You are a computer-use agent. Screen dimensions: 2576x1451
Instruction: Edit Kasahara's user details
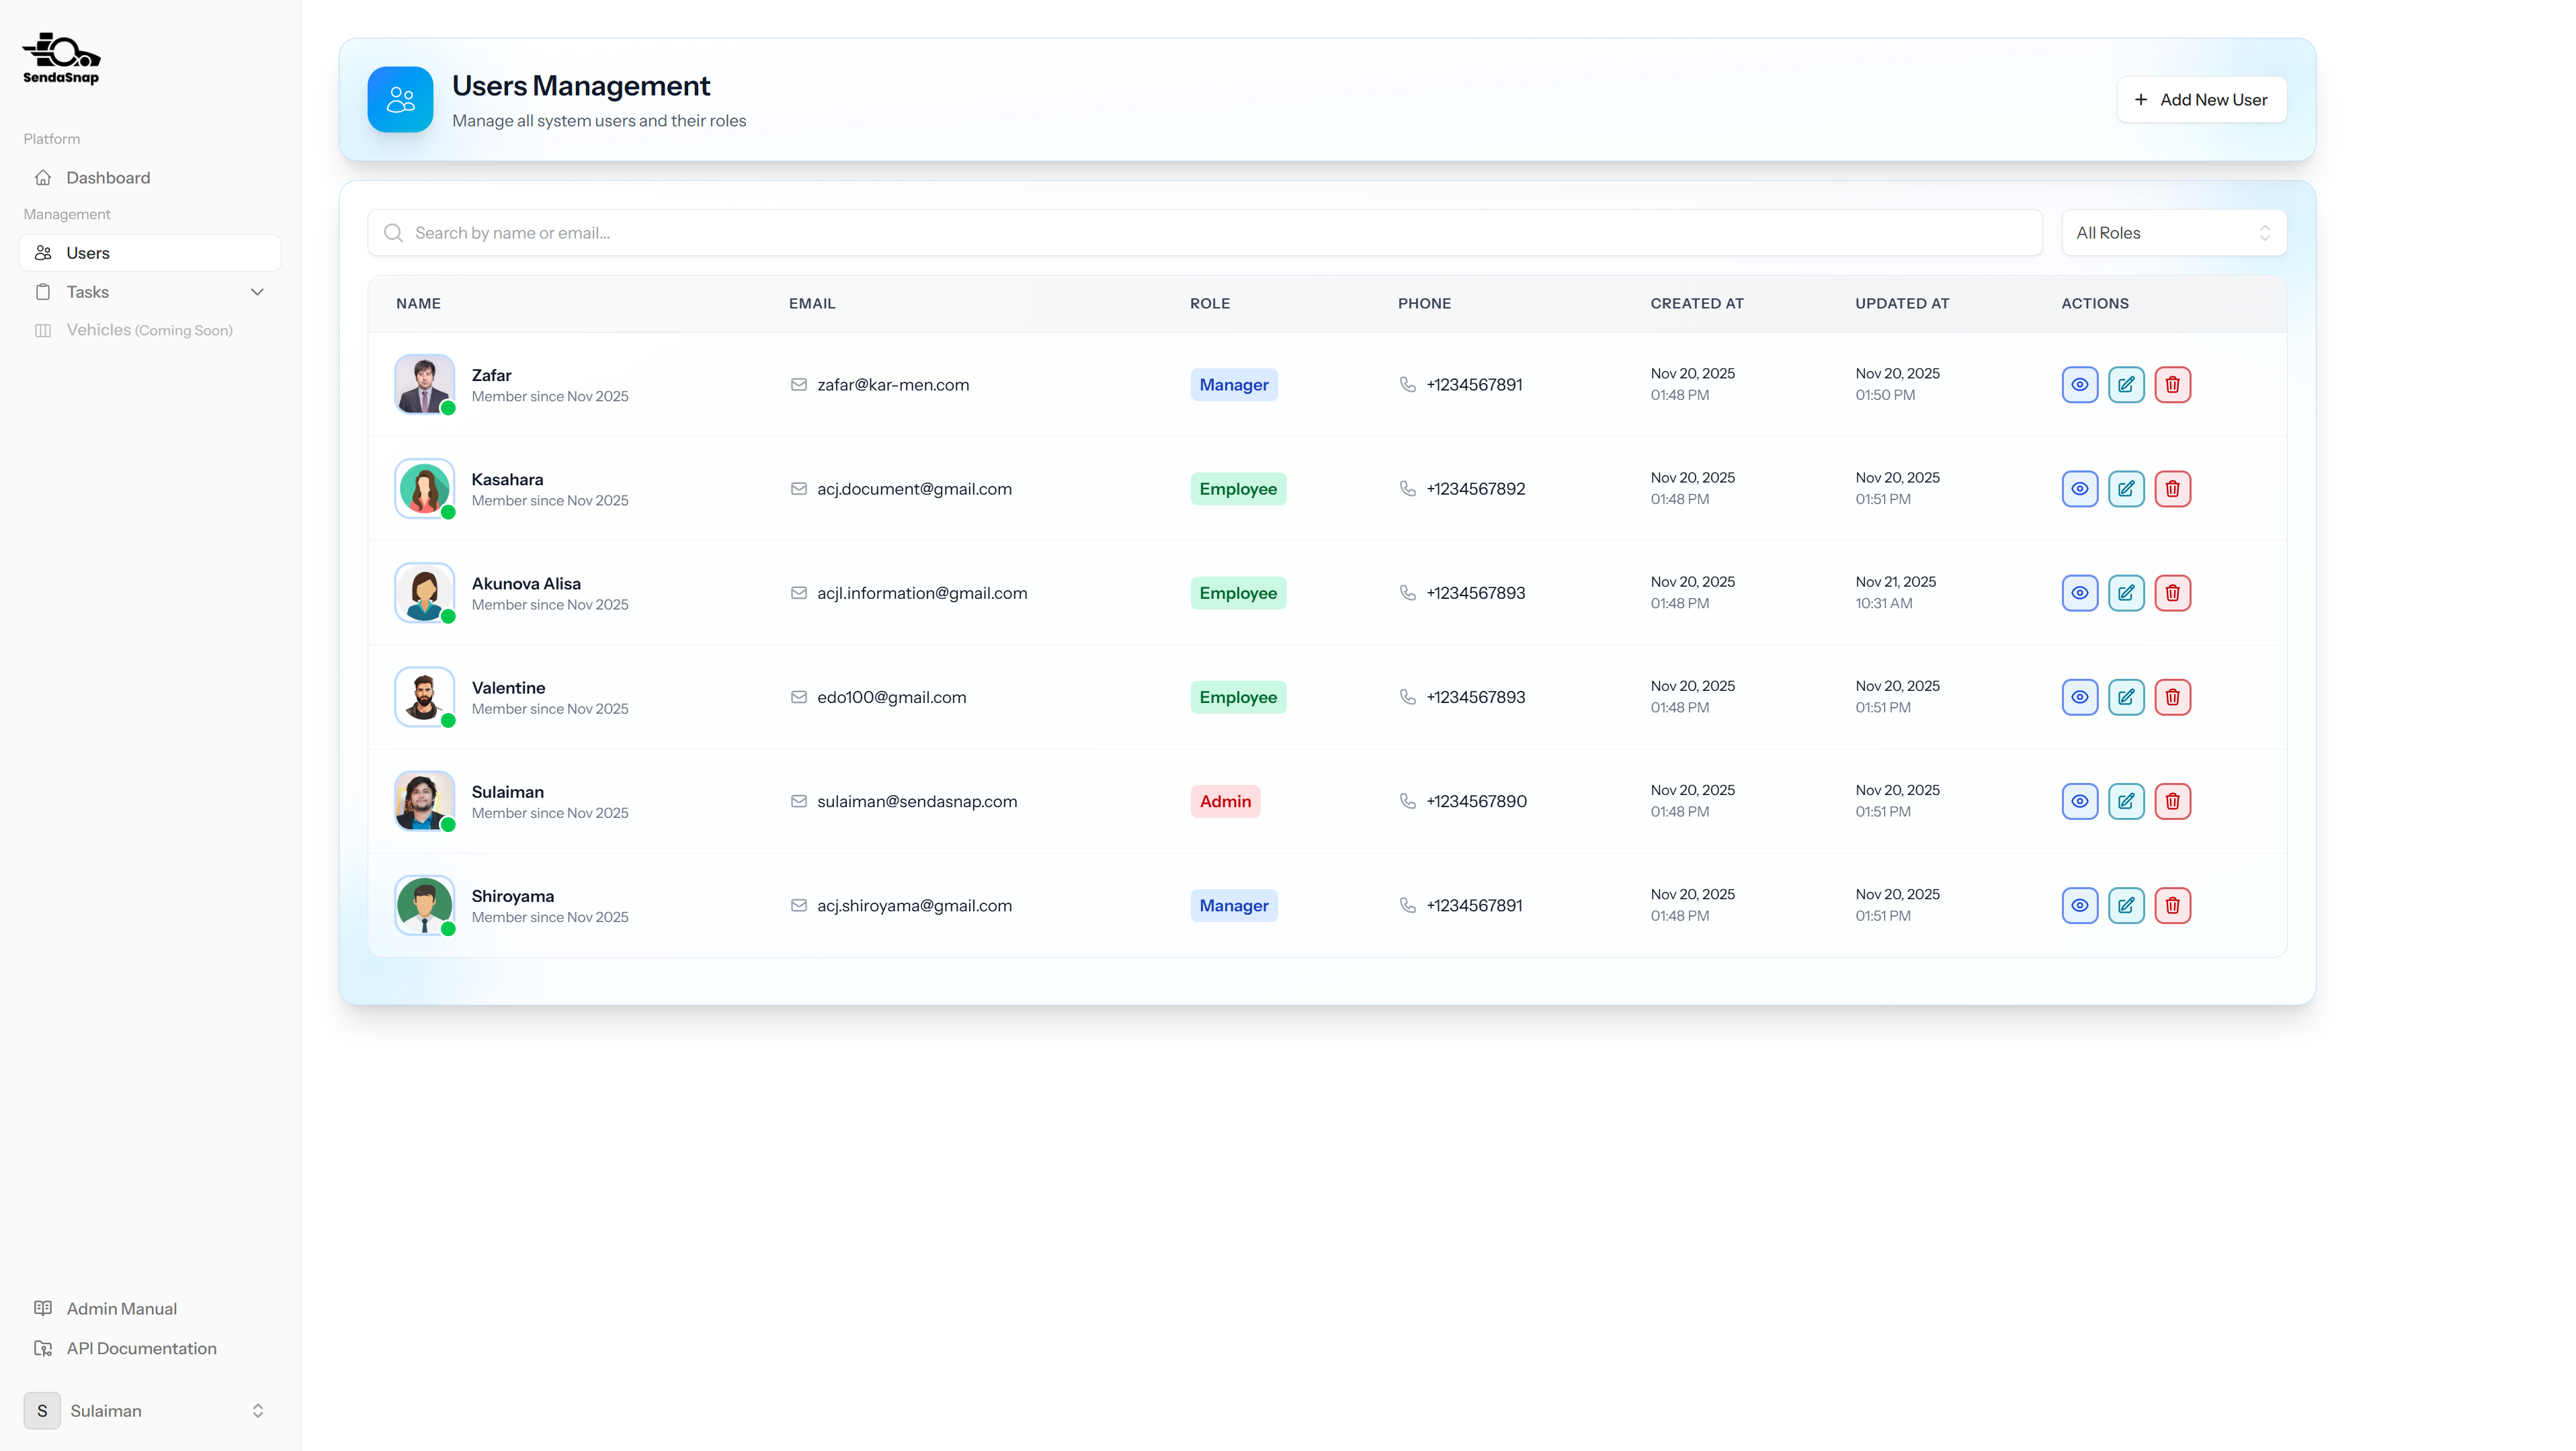[2126, 489]
